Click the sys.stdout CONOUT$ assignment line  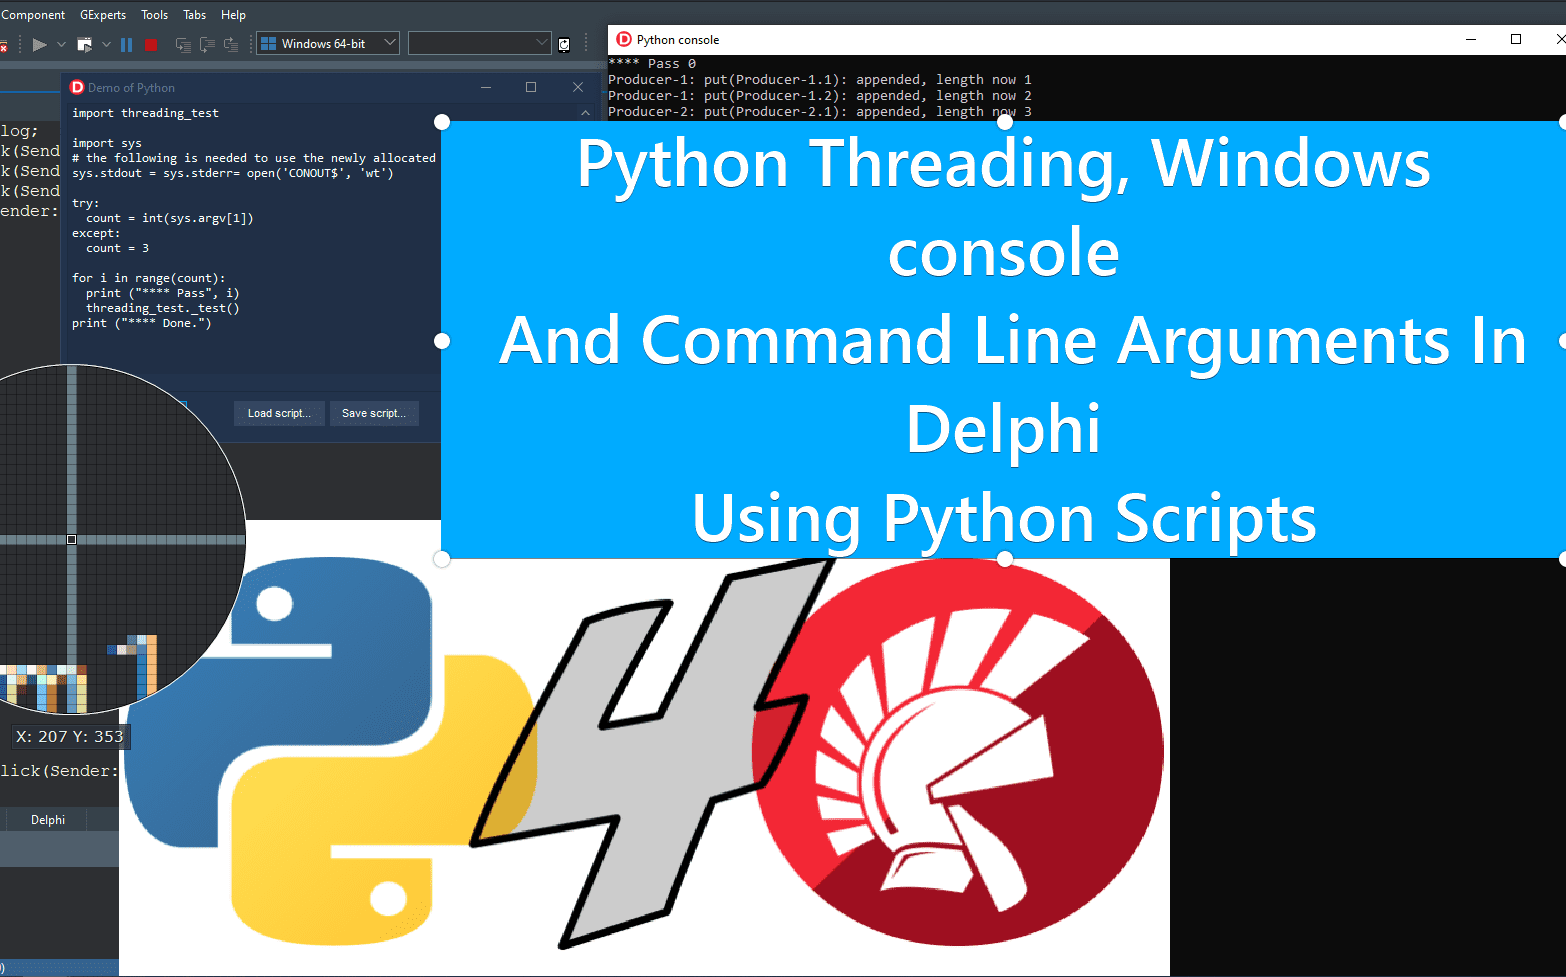[x=233, y=173]
